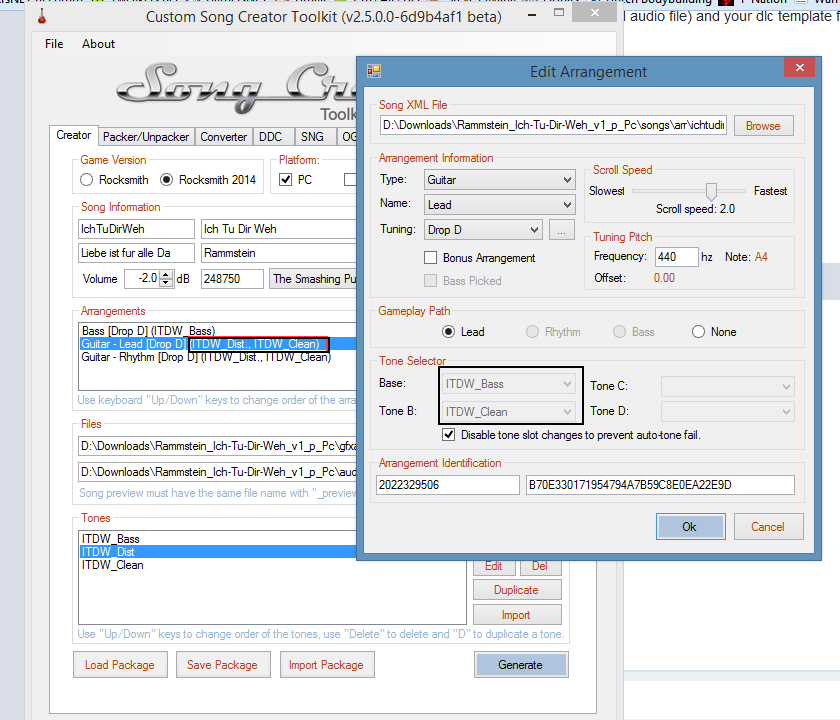Click the Song XML File path field
The width and height of the screenshot is (840, 720).
pos(553,125)
